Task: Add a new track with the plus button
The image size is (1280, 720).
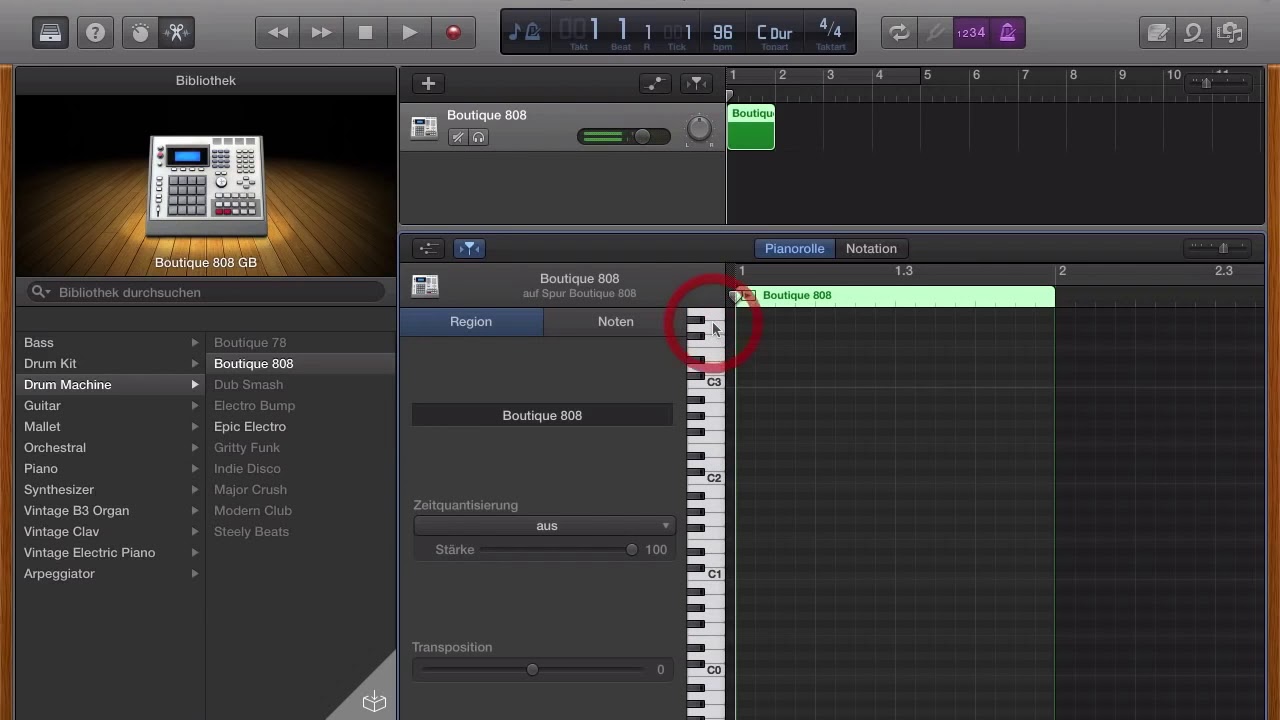Action: coord(428,84)
